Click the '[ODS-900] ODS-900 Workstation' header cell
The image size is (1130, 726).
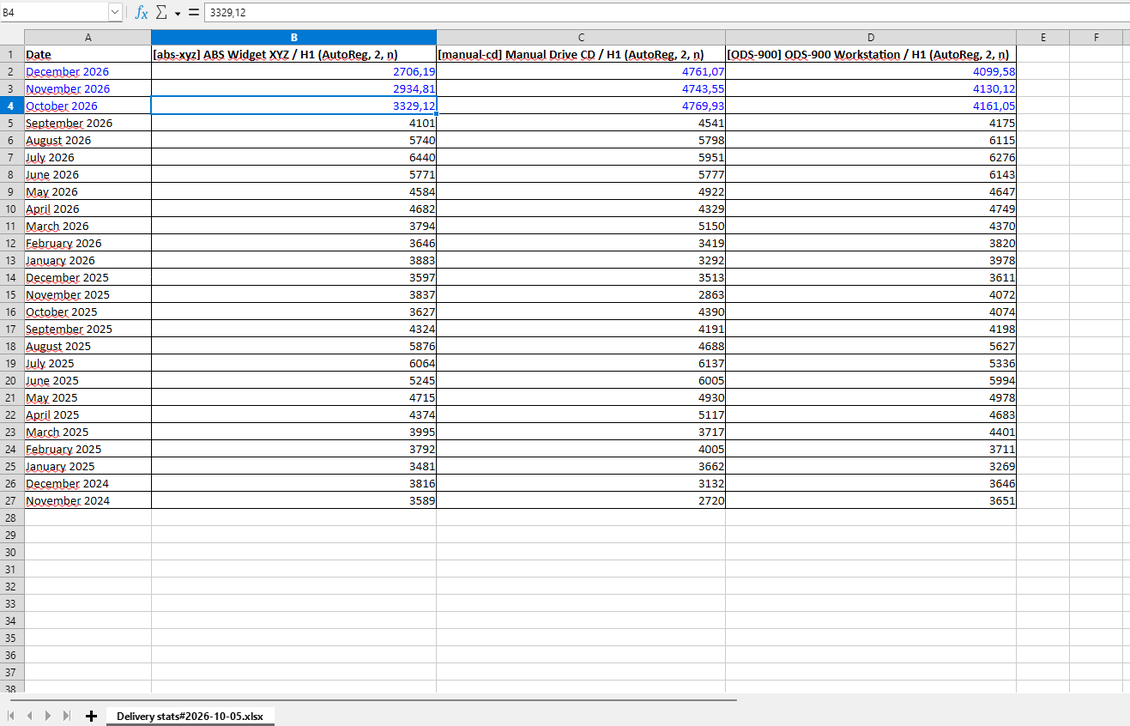[x=871, y=54]
